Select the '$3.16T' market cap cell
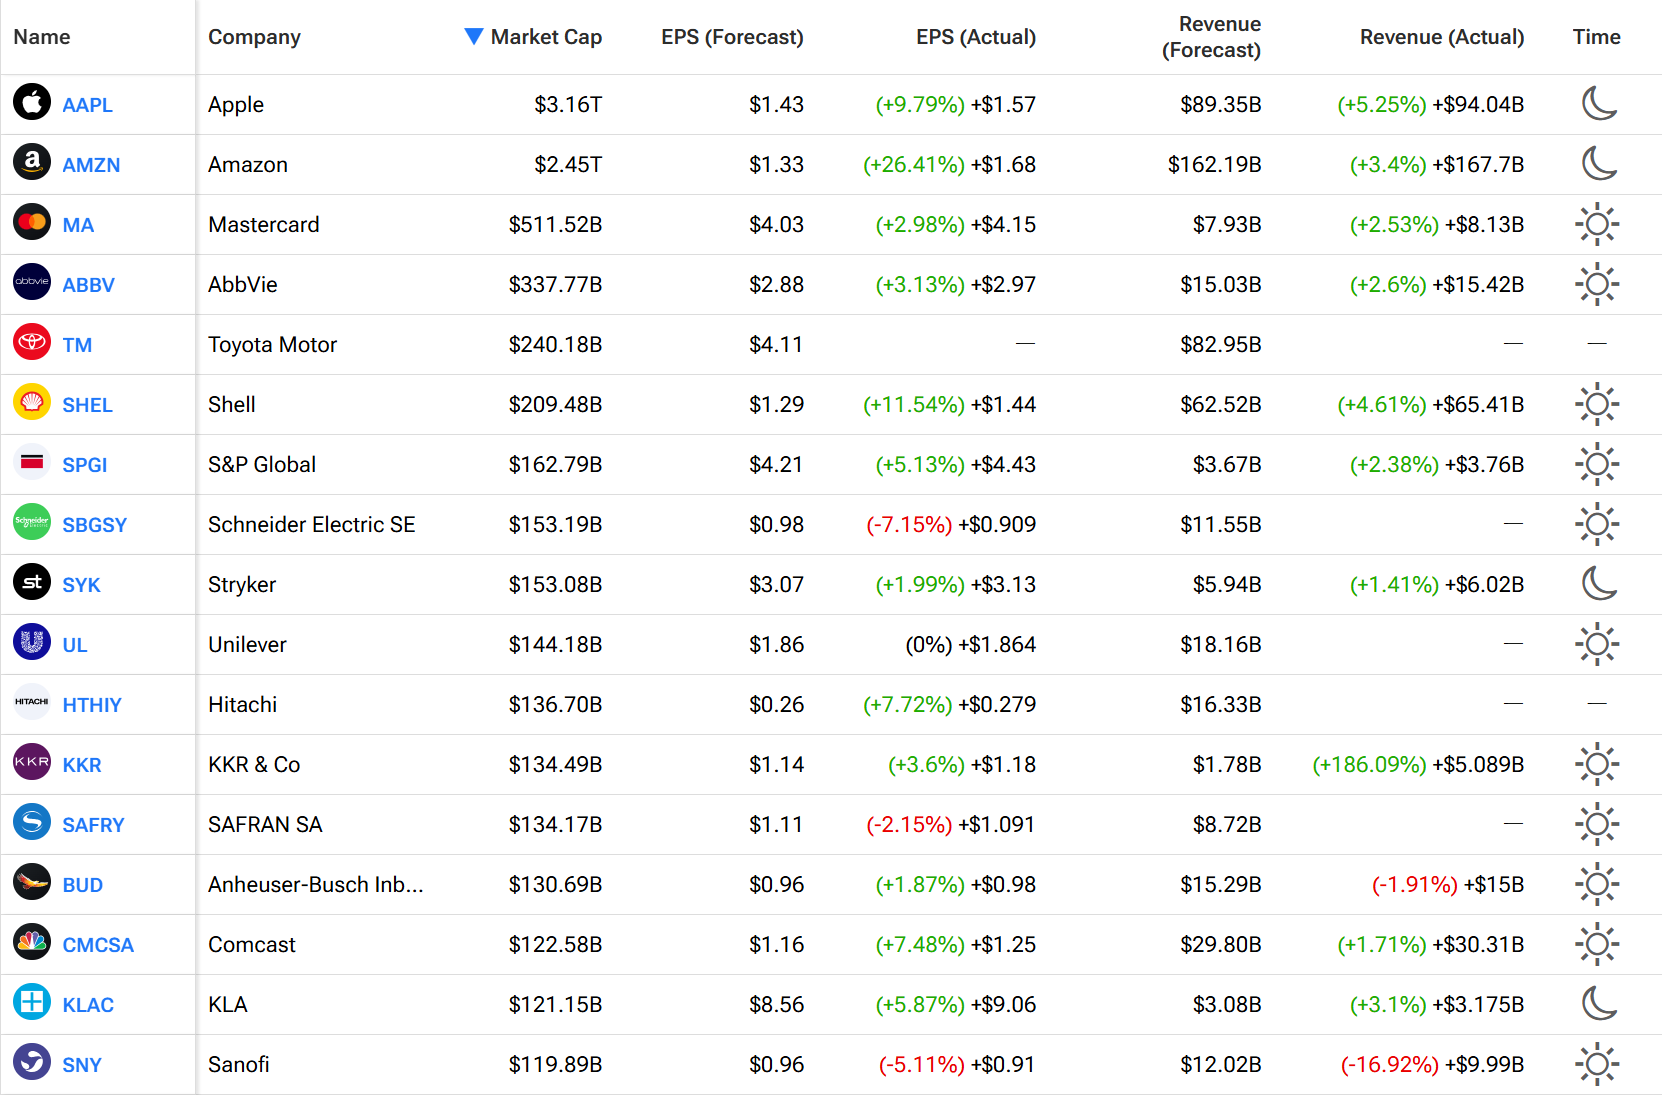The image size is (1662, 1095). point(568,105)
